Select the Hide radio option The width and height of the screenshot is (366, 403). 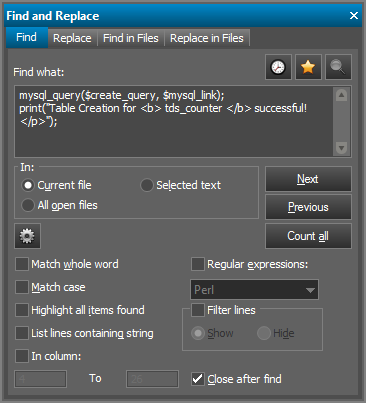click(x=264, y=333)
